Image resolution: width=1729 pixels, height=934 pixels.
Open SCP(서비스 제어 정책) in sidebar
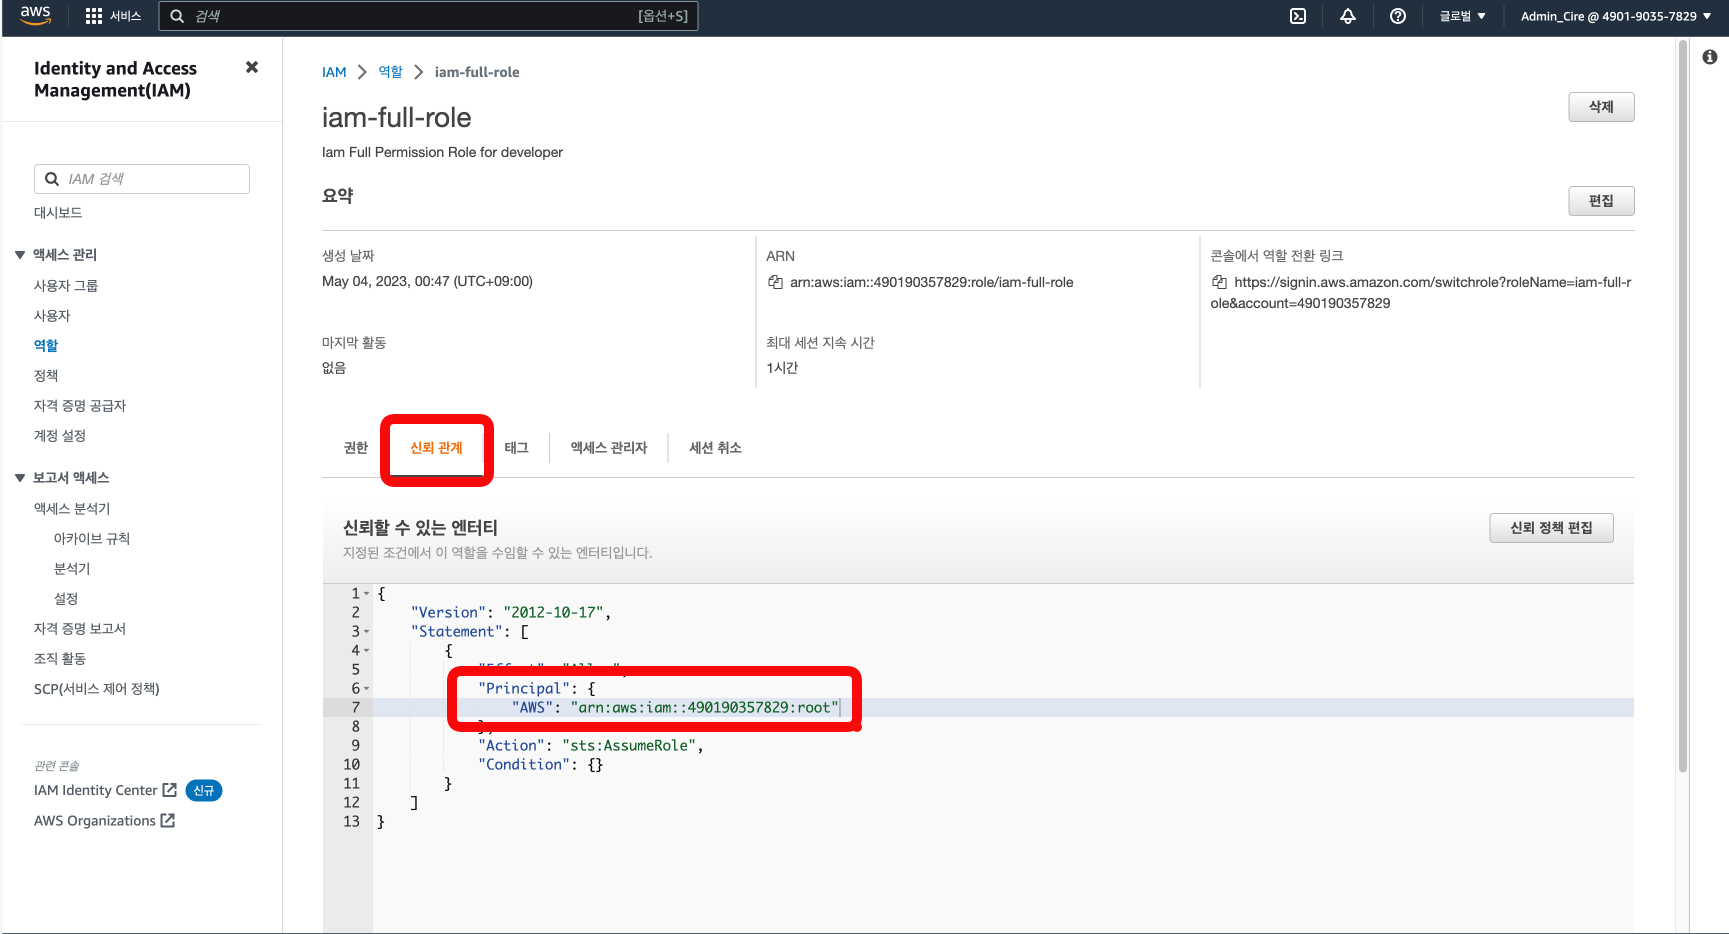tap(97, 689)
